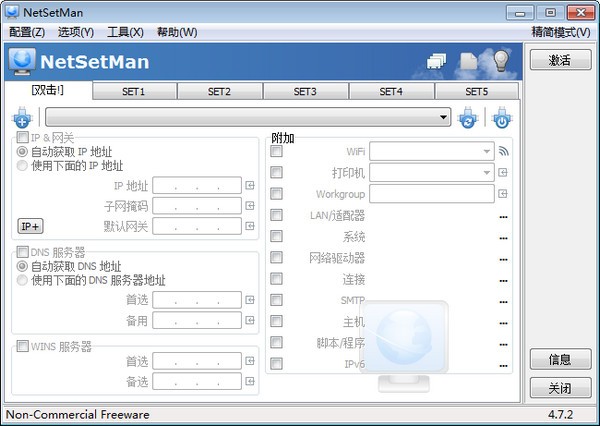This screenshot has height=426, width=600.
Task: Click the refresh adapter icon
Action: (x=467, y=119)
